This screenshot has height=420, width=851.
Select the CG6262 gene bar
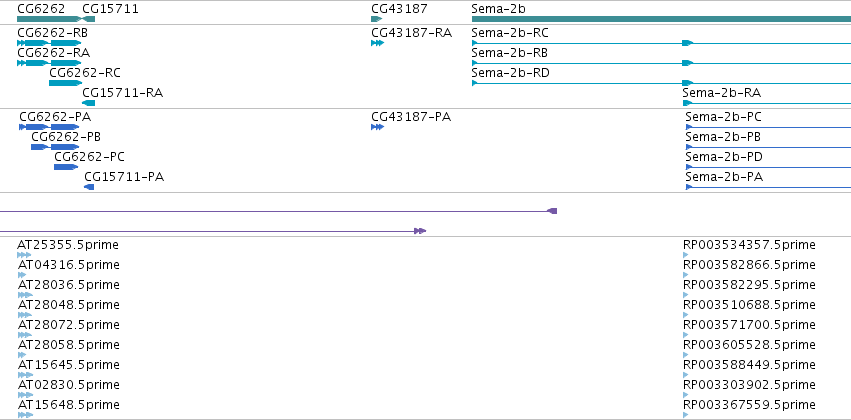[x=50, y=19]
